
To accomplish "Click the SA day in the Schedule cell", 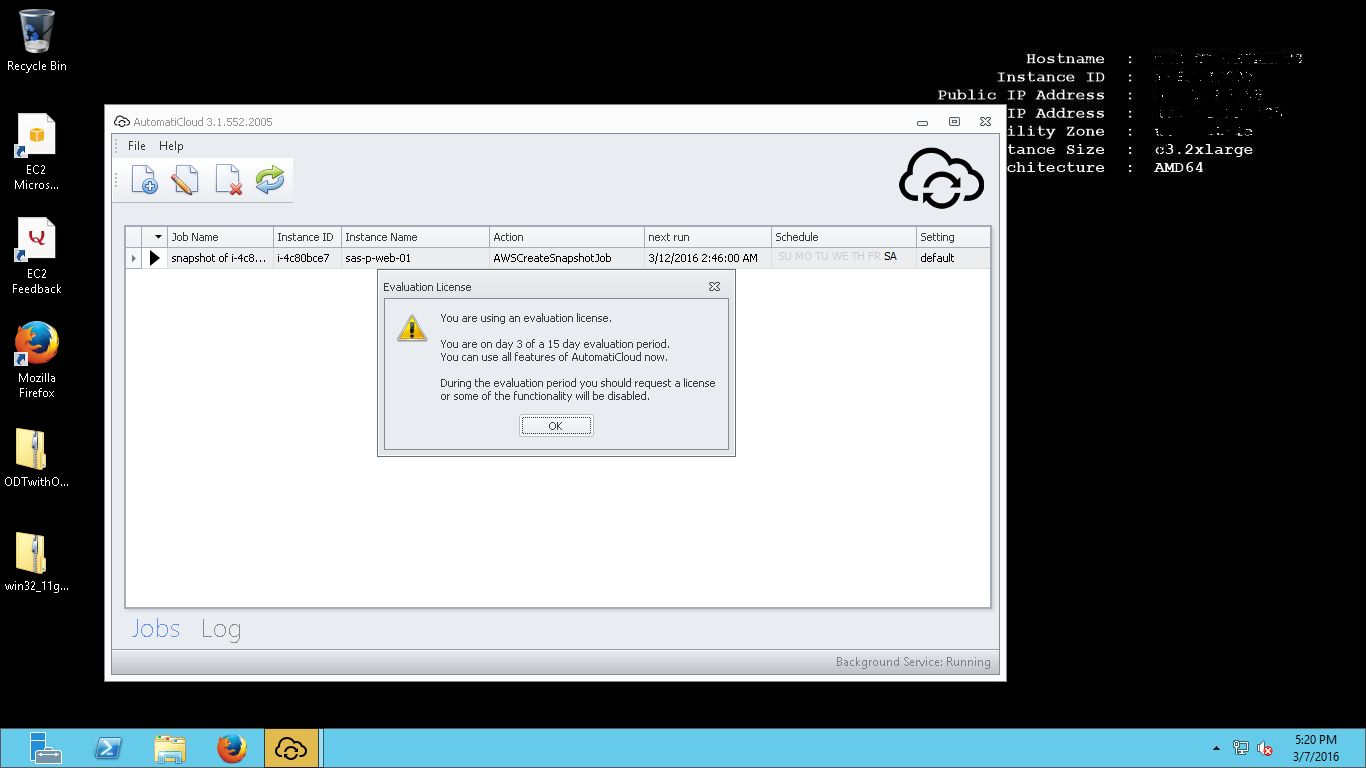I will pyautogui.click(x=890, y=257).
